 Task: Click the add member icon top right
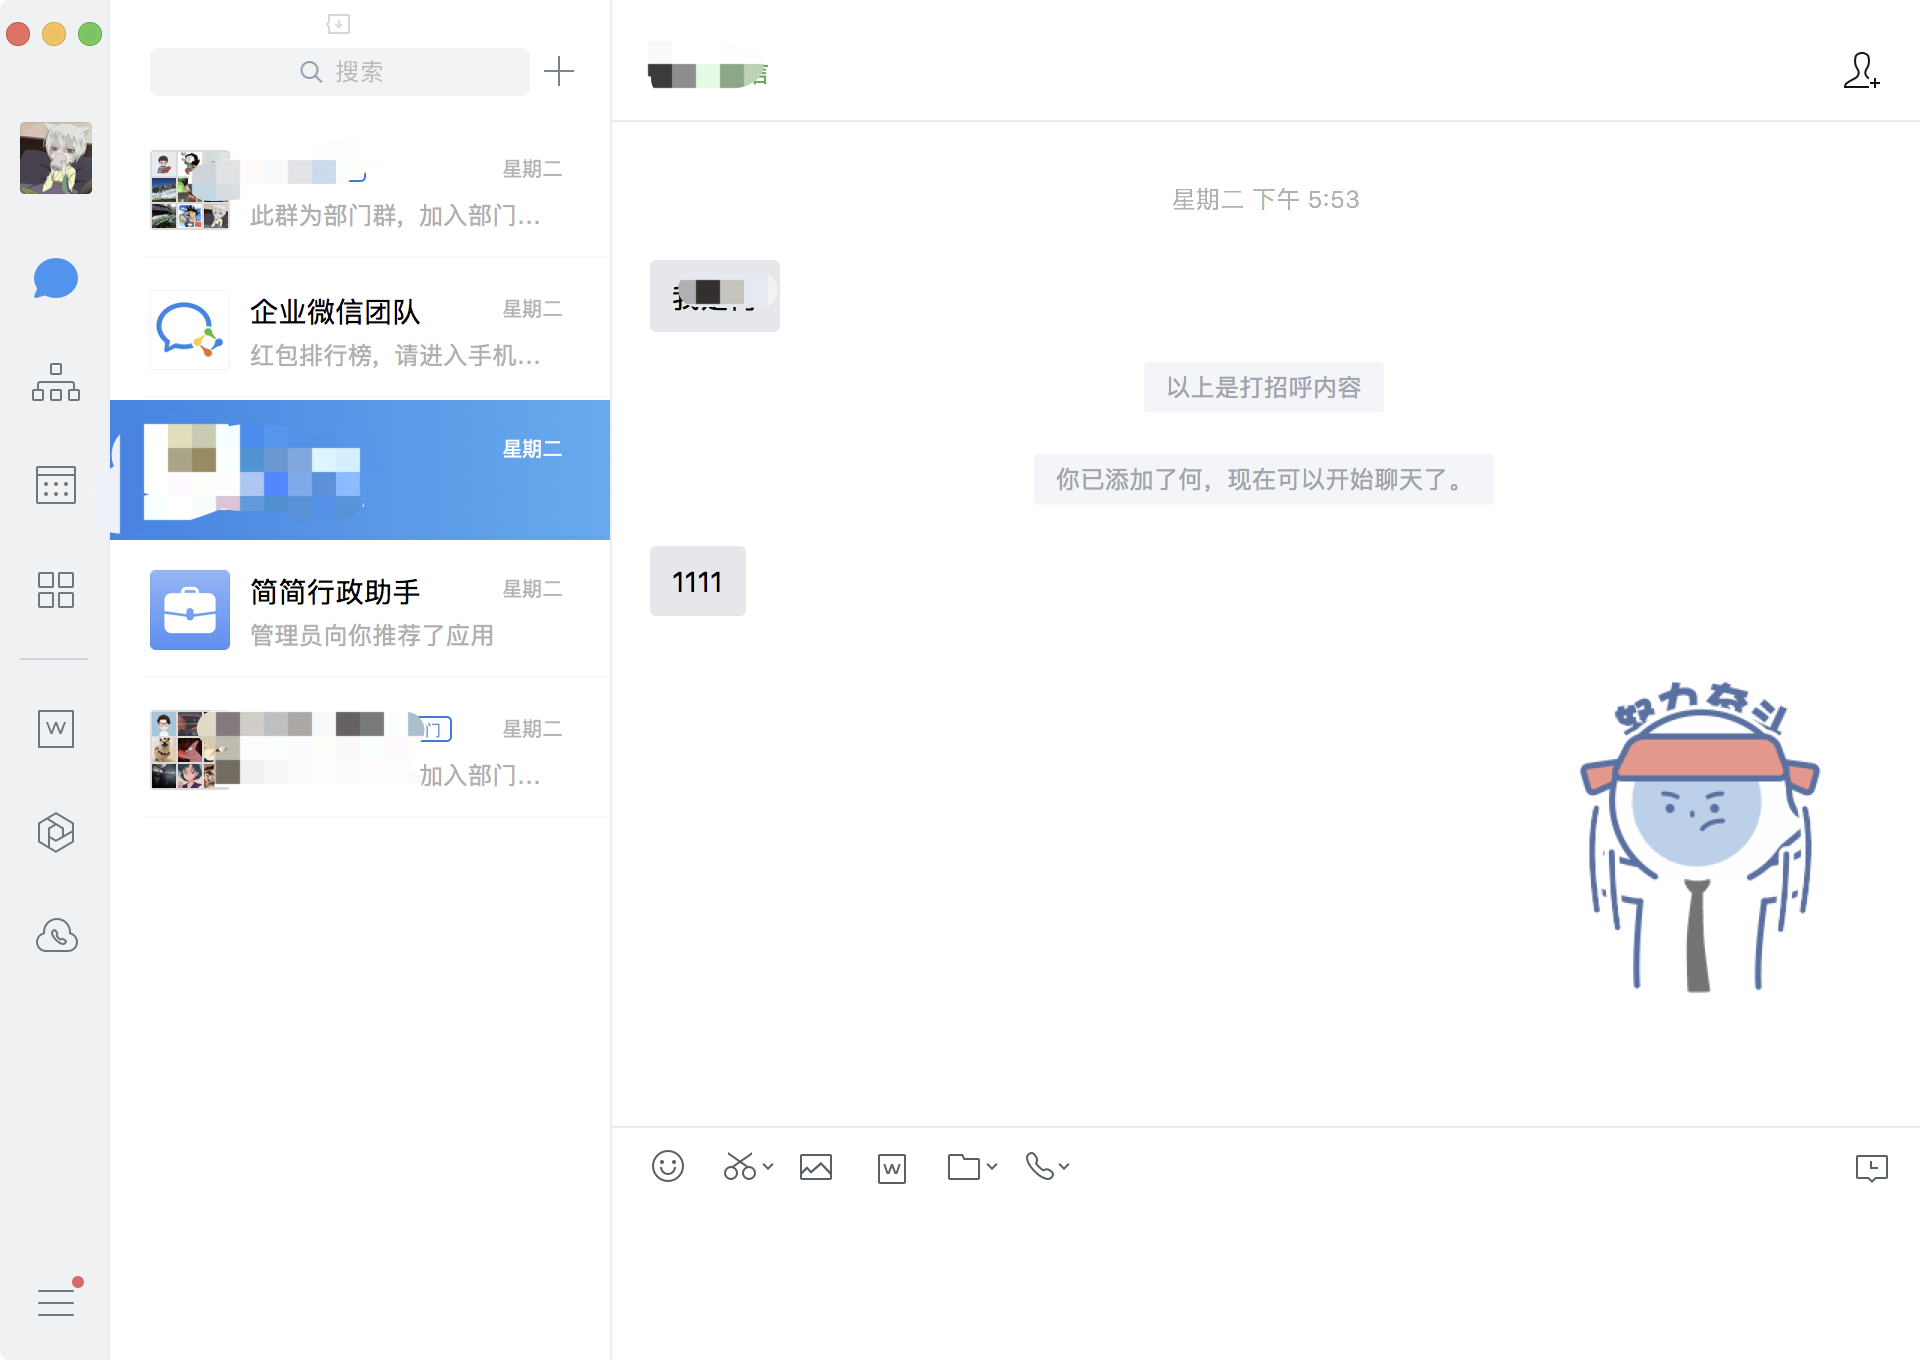(x=1861, y=71)
